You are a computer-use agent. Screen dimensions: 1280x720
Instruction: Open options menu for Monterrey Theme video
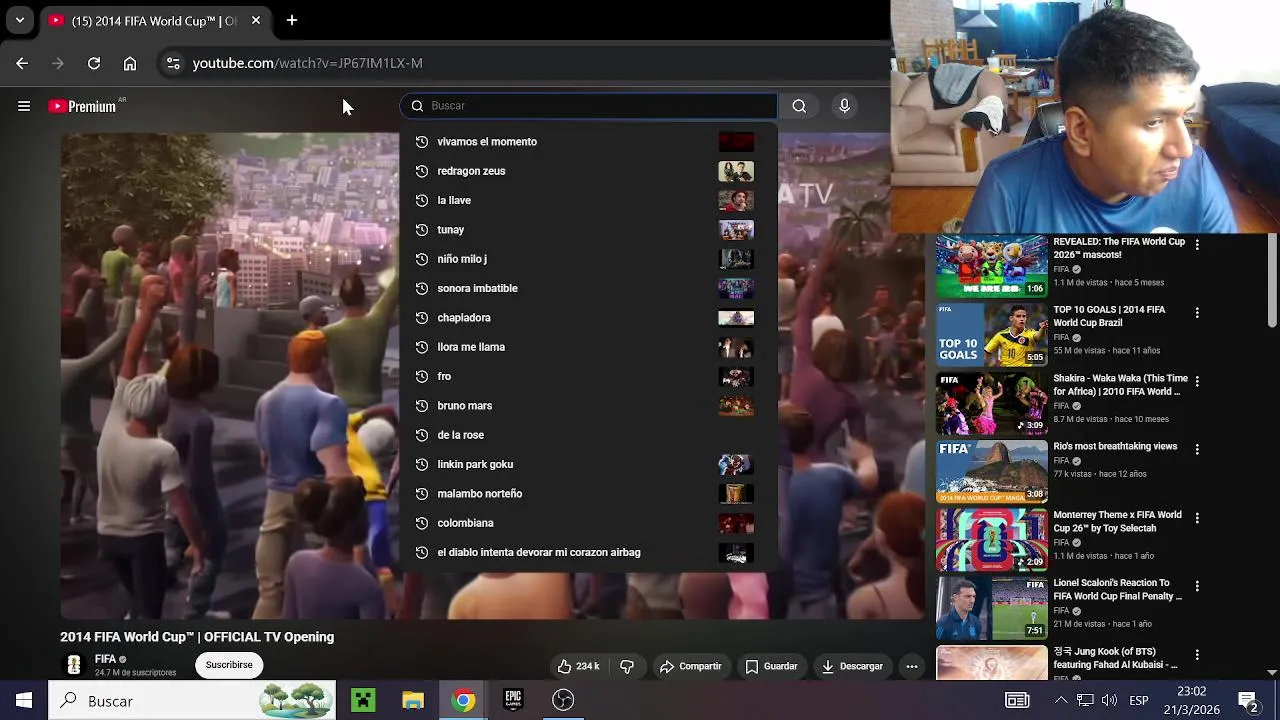tap(1197, 517)
